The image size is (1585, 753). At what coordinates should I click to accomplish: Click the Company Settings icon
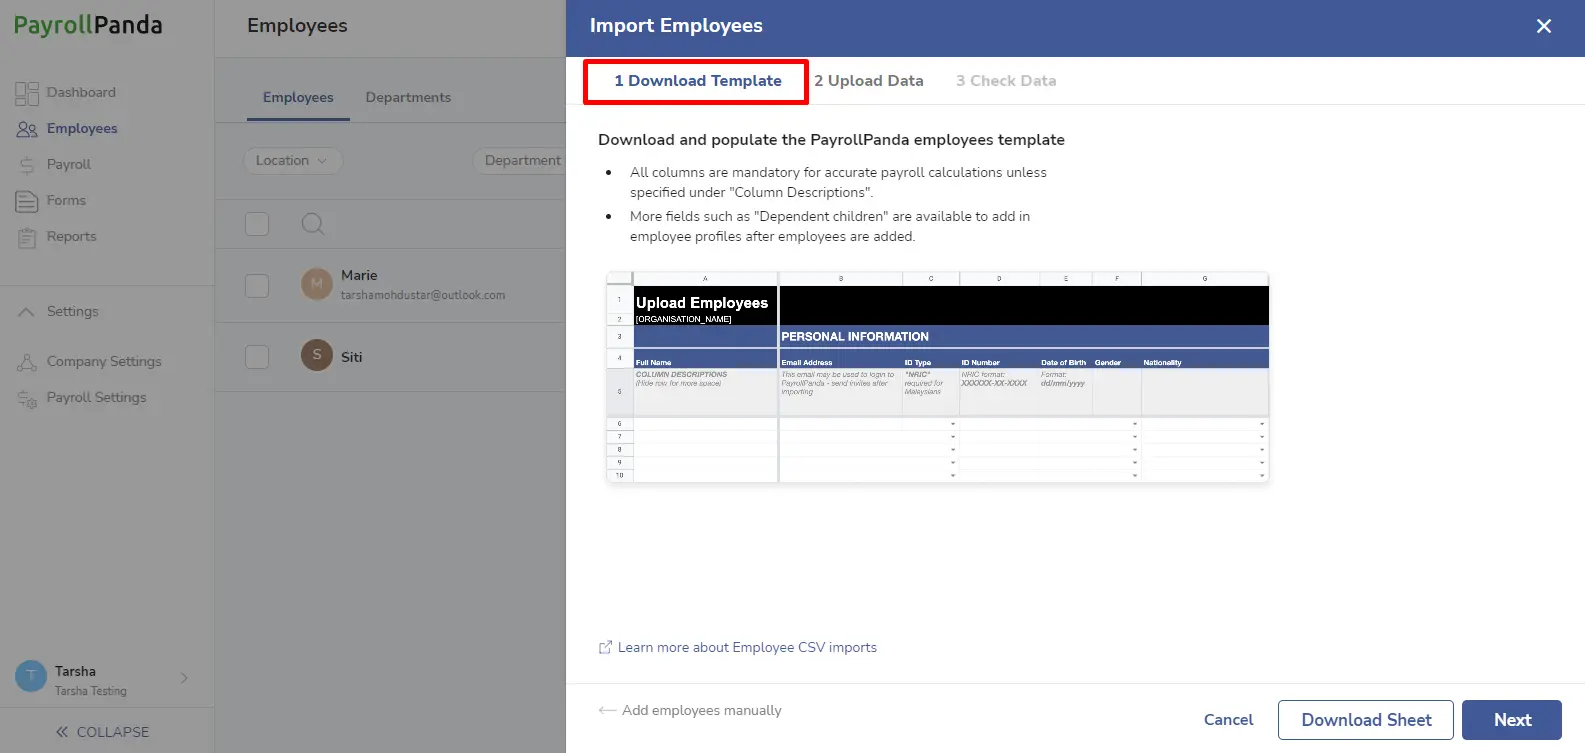pos(27,362)
